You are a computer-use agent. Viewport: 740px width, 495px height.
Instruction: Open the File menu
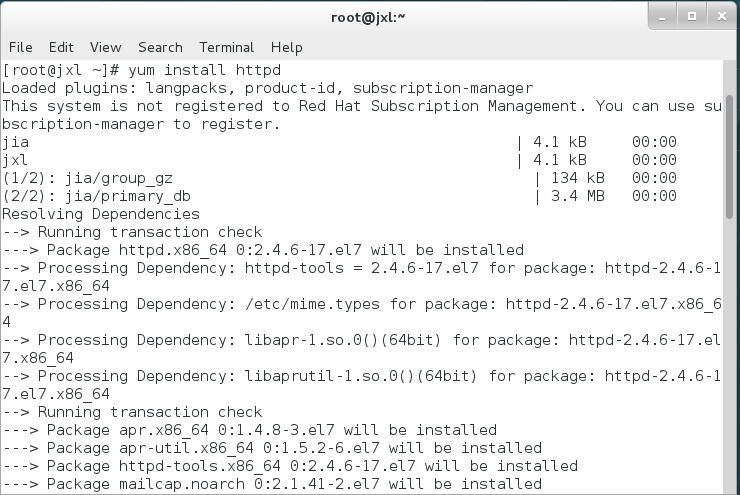tap(21, 47)
